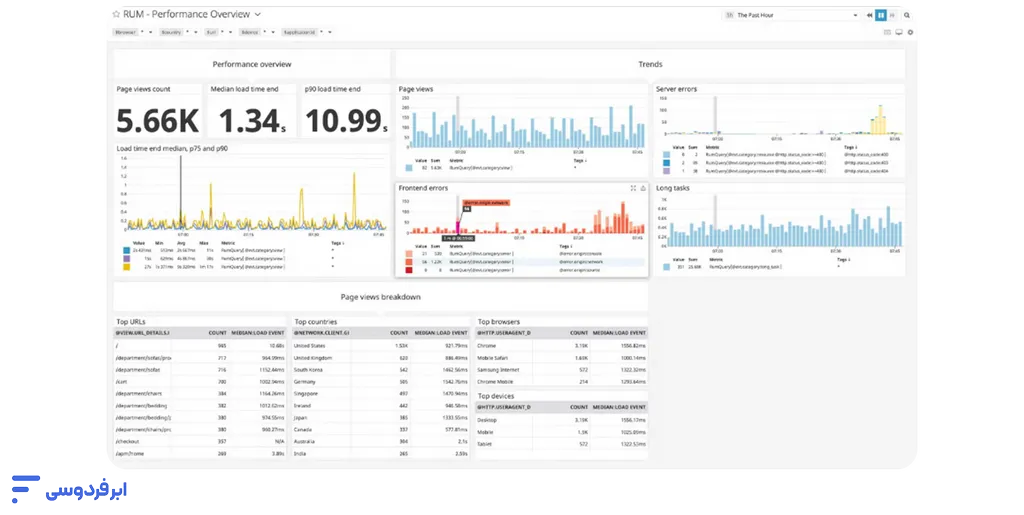This screenshot has width=1024, height=515.
Task: Open the keyboard shortcuts icon
Action: coord(887,32)
